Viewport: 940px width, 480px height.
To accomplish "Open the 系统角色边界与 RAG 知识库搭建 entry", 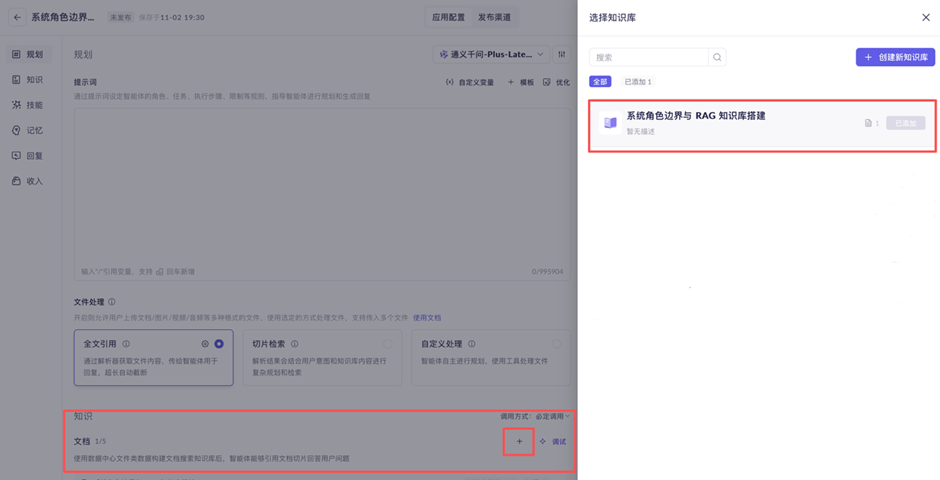I will tap(762, 123).
